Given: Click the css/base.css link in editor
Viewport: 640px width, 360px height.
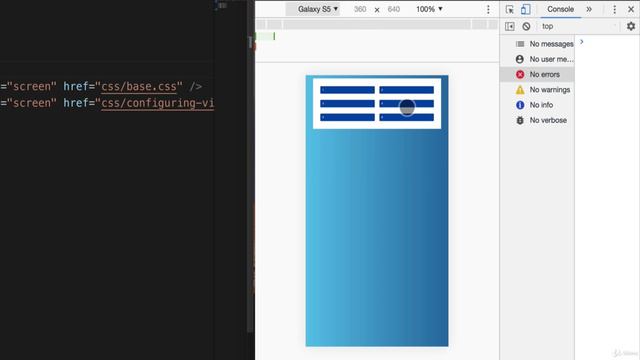Looking at the screenshot, I should tap(139, 87).
